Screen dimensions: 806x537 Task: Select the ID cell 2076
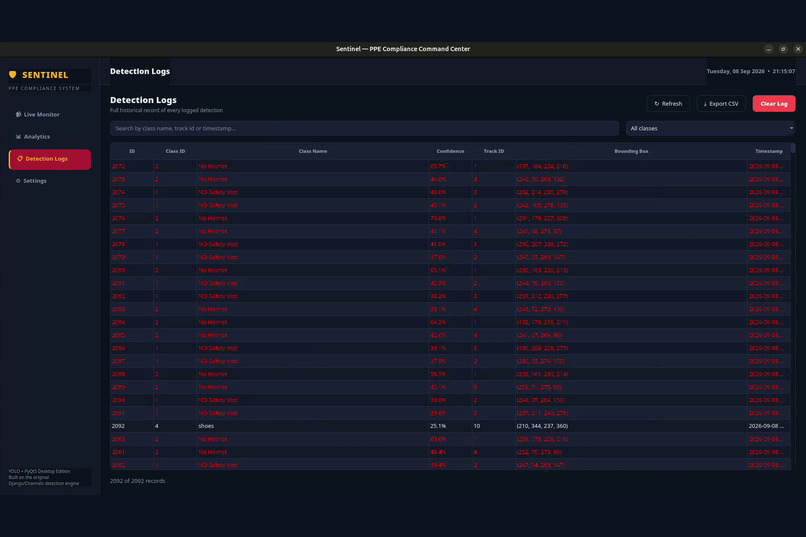tap(132, 218)
